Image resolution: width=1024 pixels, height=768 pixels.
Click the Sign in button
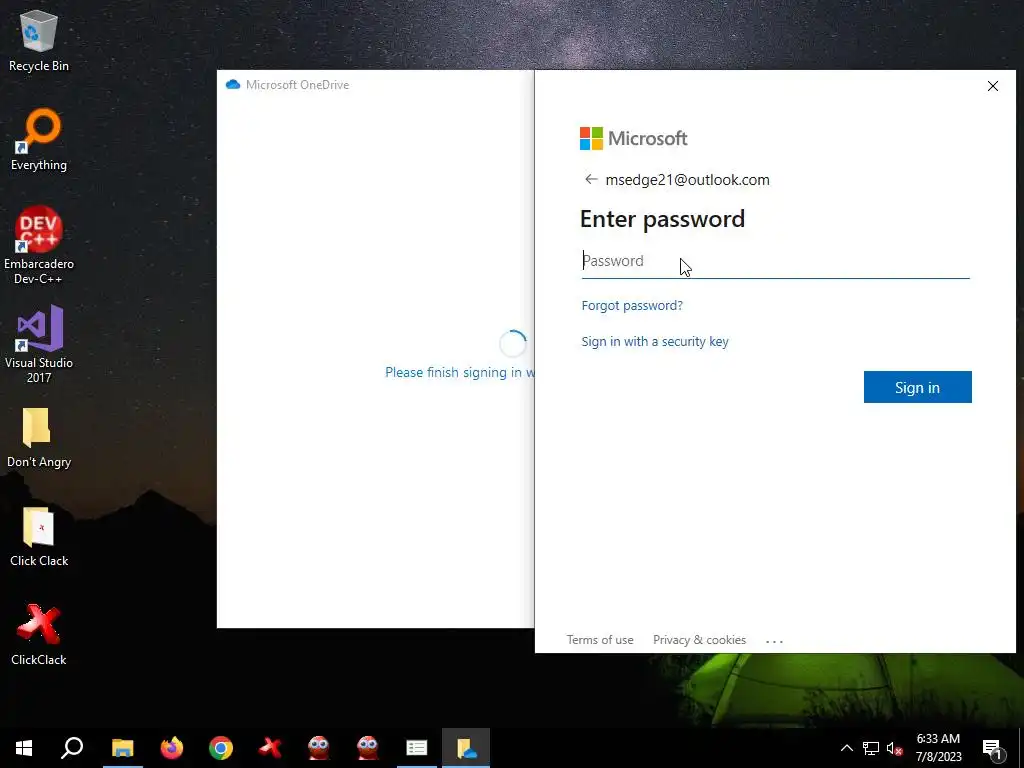tap(918, 387)
